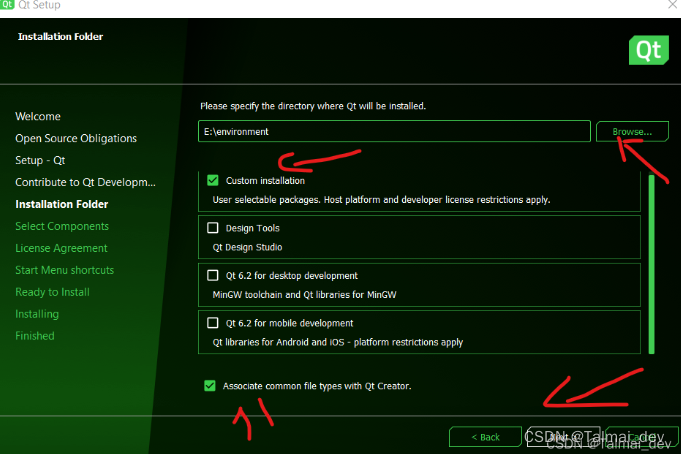Click License Agreement in sidebar
The image size is (681, 454).
[x=61, y=248]
